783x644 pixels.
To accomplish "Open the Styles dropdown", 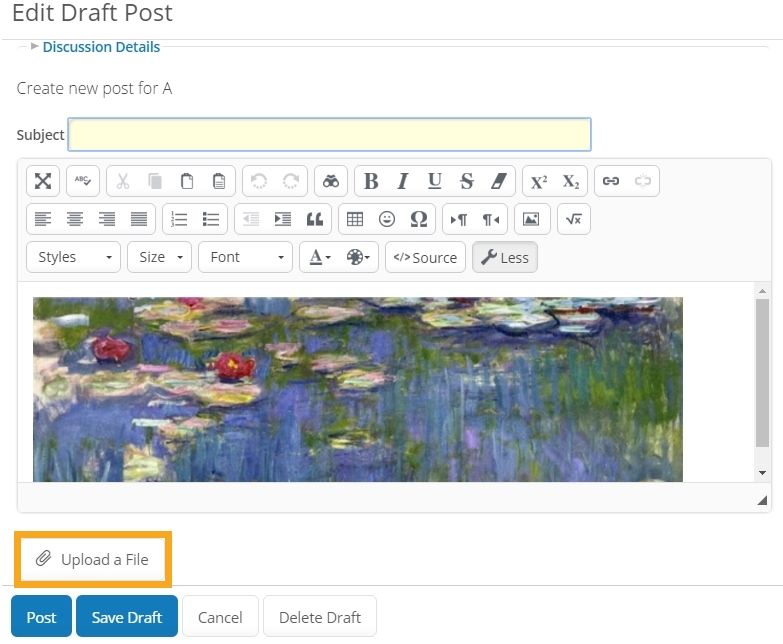I will (x=73, y=257).
